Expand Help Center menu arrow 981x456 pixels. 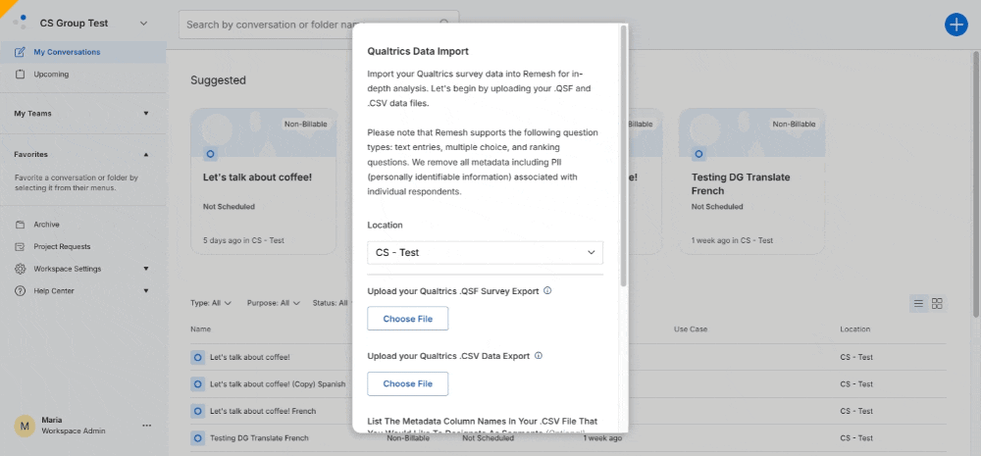pos(146,291)
